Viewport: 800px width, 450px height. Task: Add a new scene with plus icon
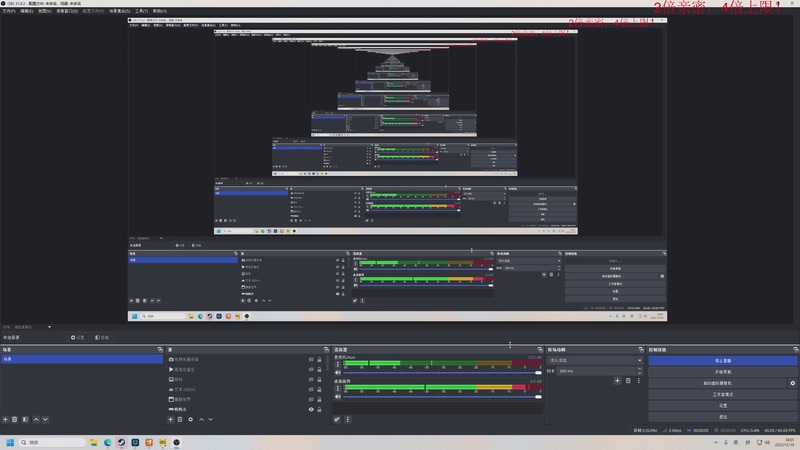click(5, 419)
